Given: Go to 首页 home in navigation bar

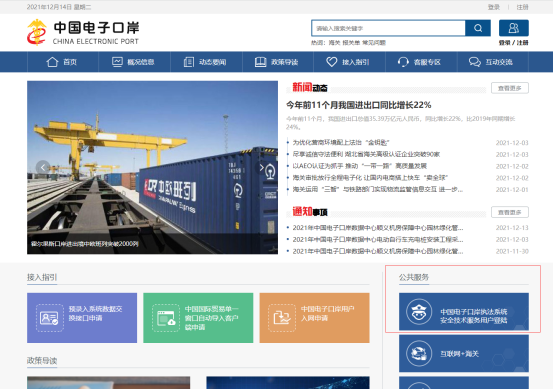Looking at the screenshot, I should 63,62.
